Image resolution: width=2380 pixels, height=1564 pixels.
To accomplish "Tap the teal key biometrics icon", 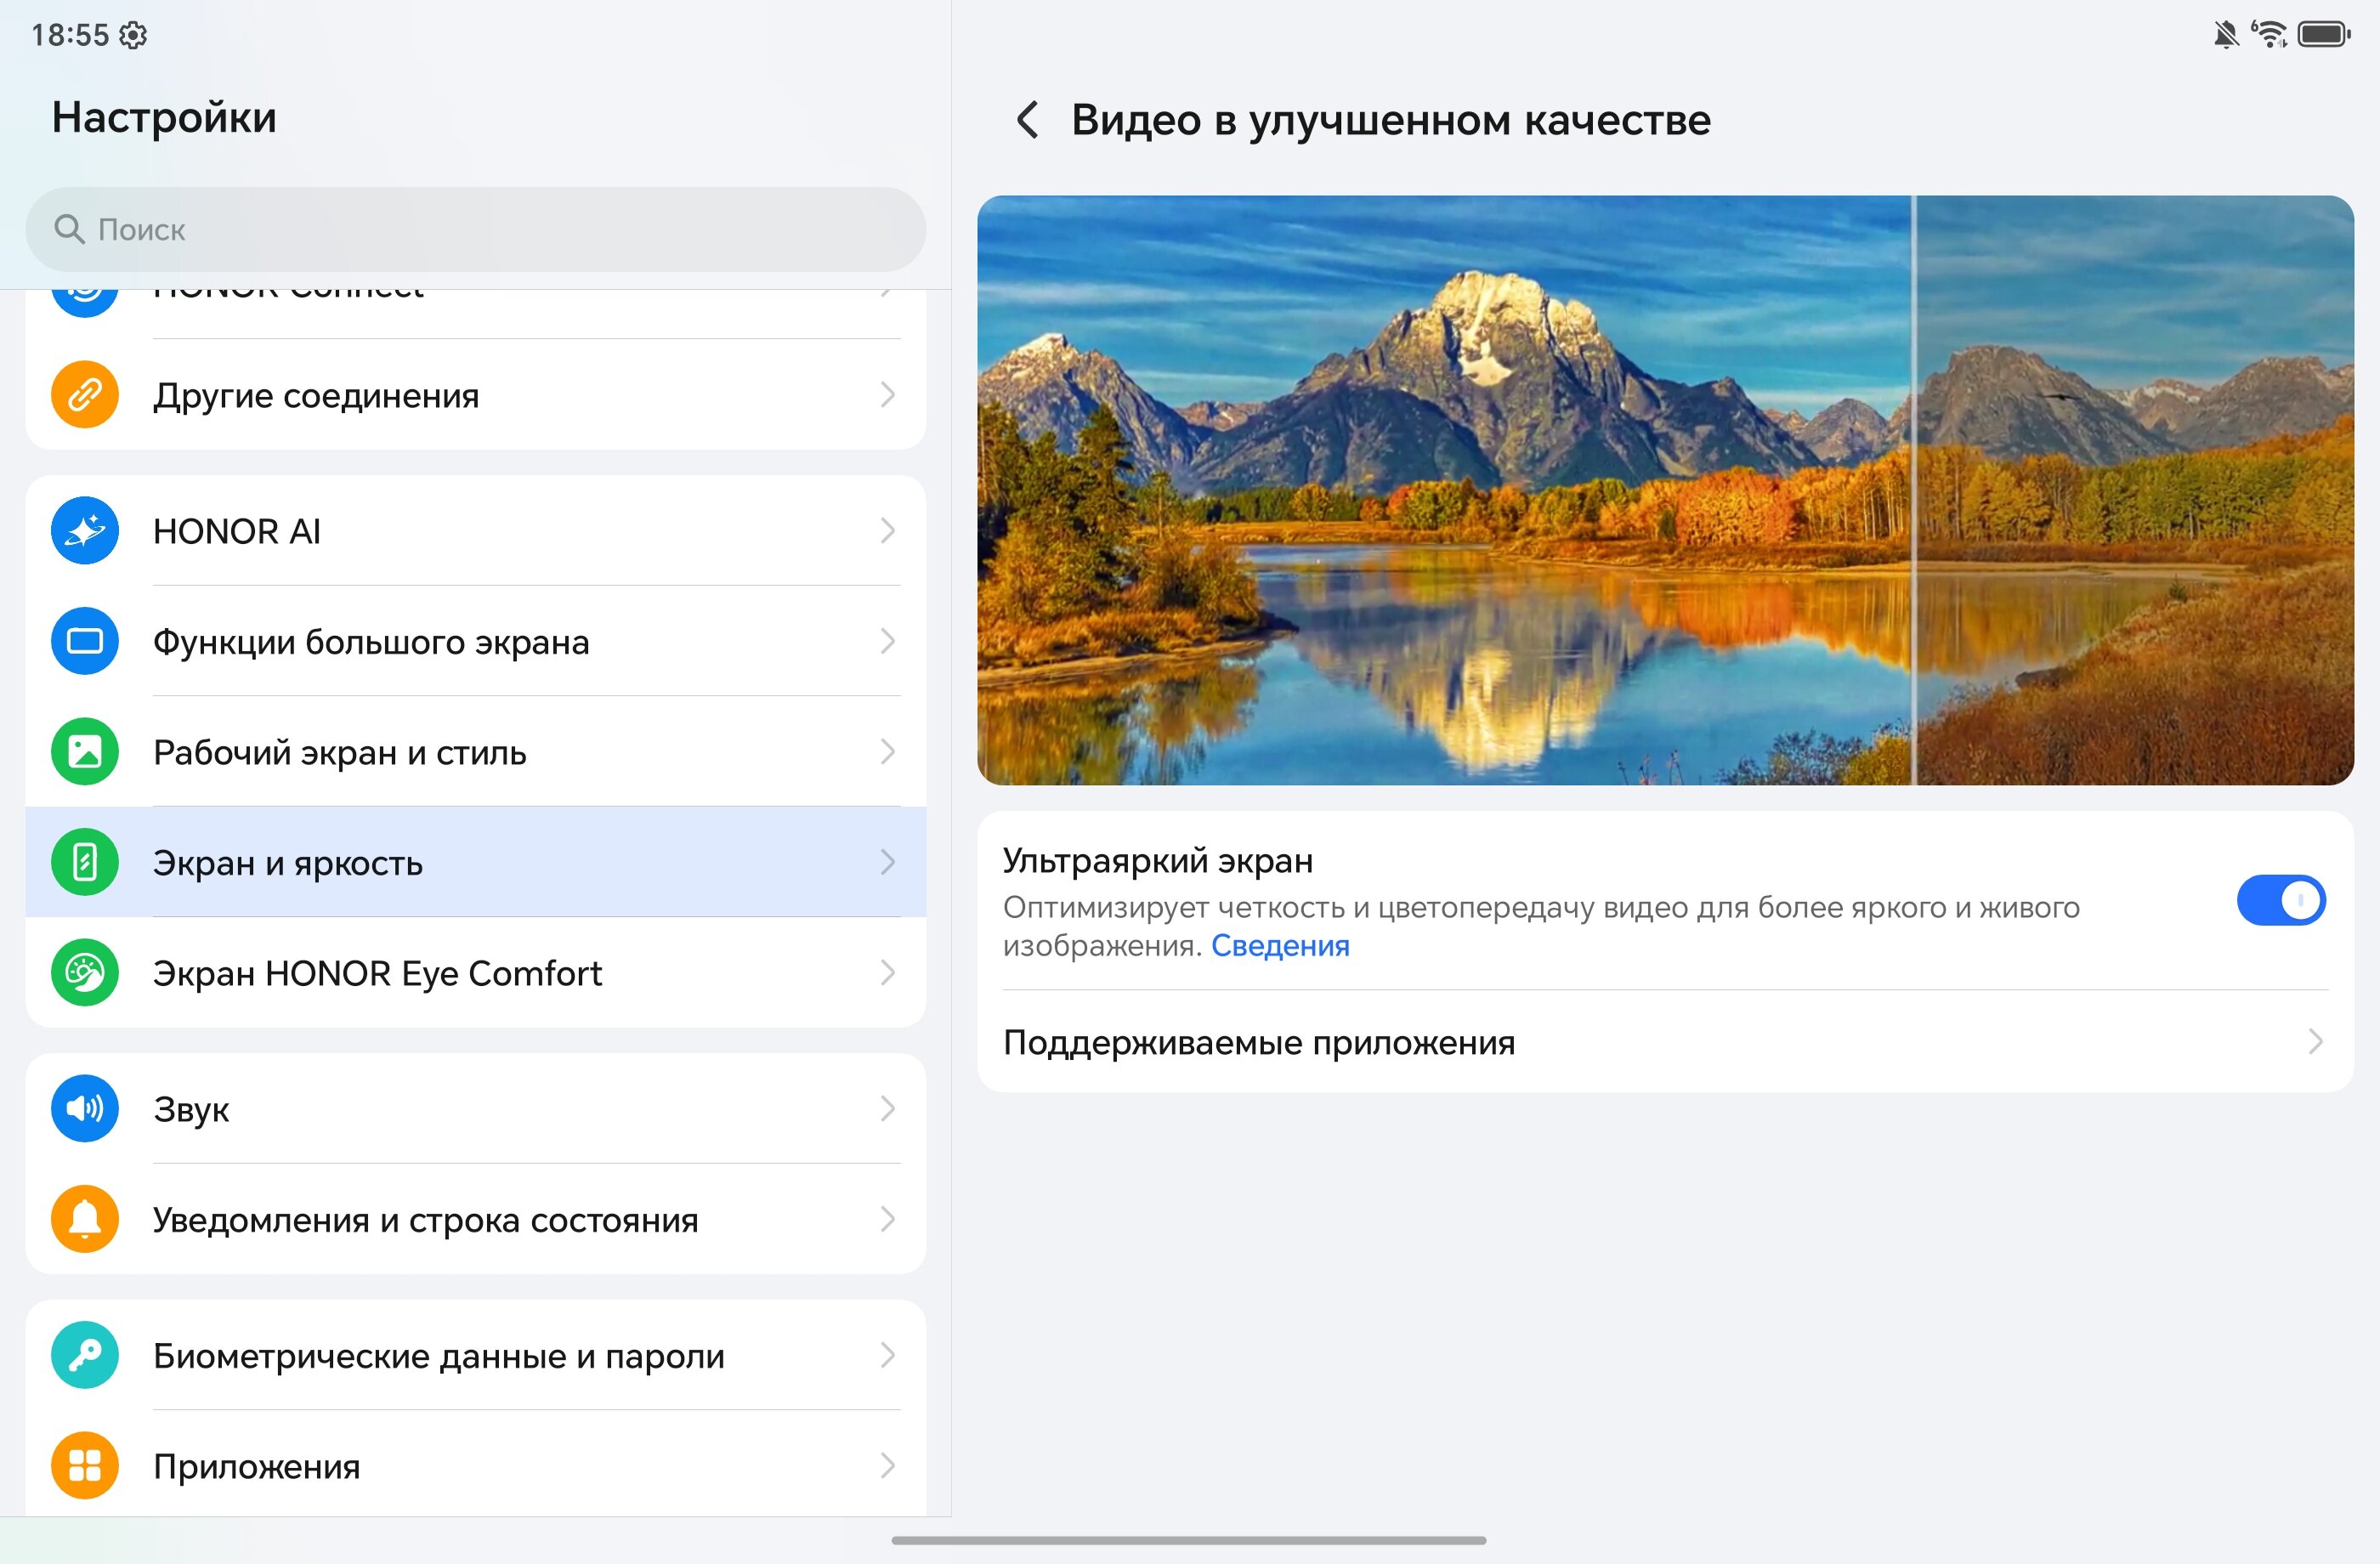I will (85, 1355).
